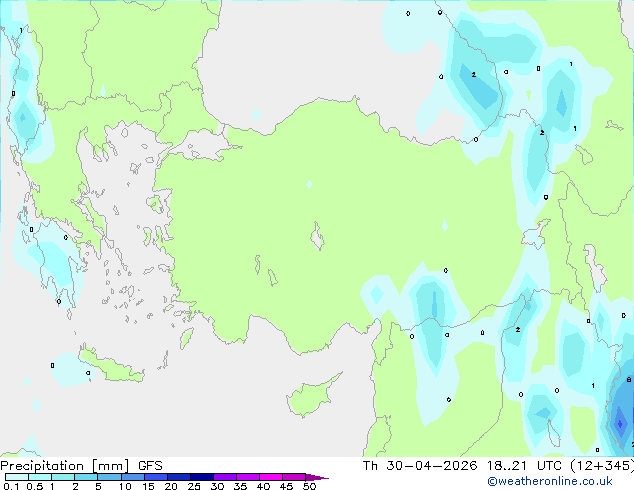Click Crete island on the map
The image size is (634, 490).
(111, 365)
